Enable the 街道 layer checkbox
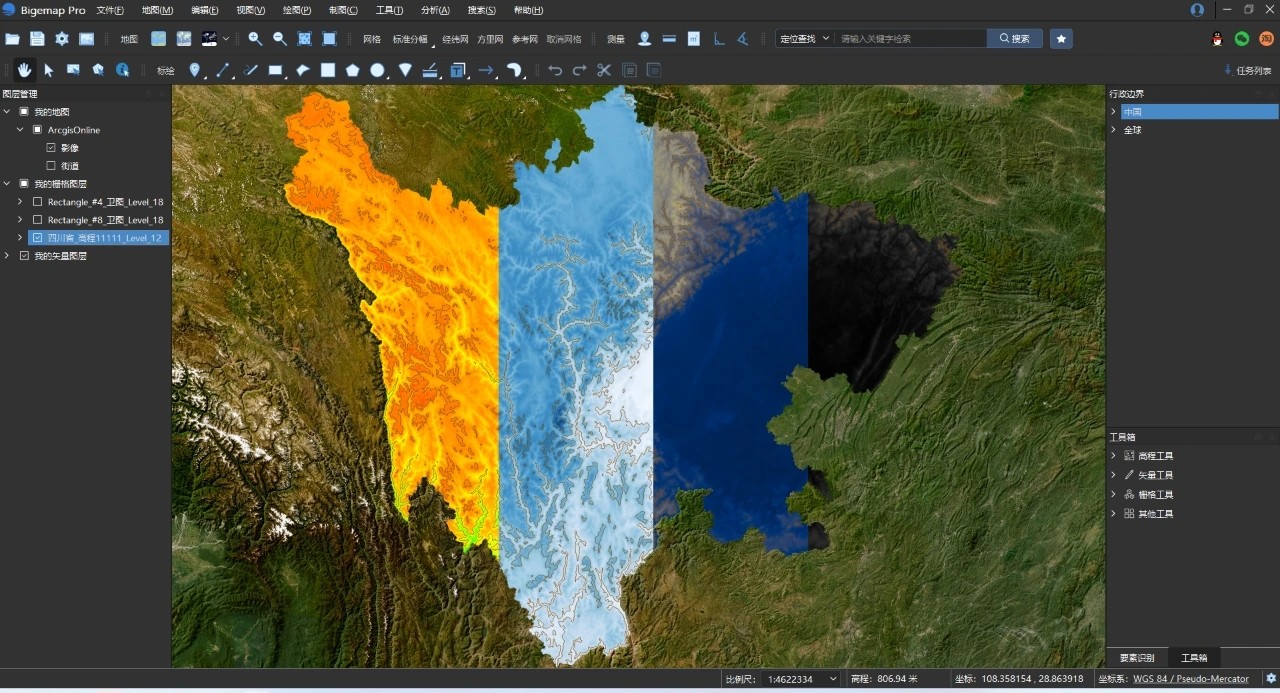This screenshot has height=693, width=1280. click(x=51, y=166)
